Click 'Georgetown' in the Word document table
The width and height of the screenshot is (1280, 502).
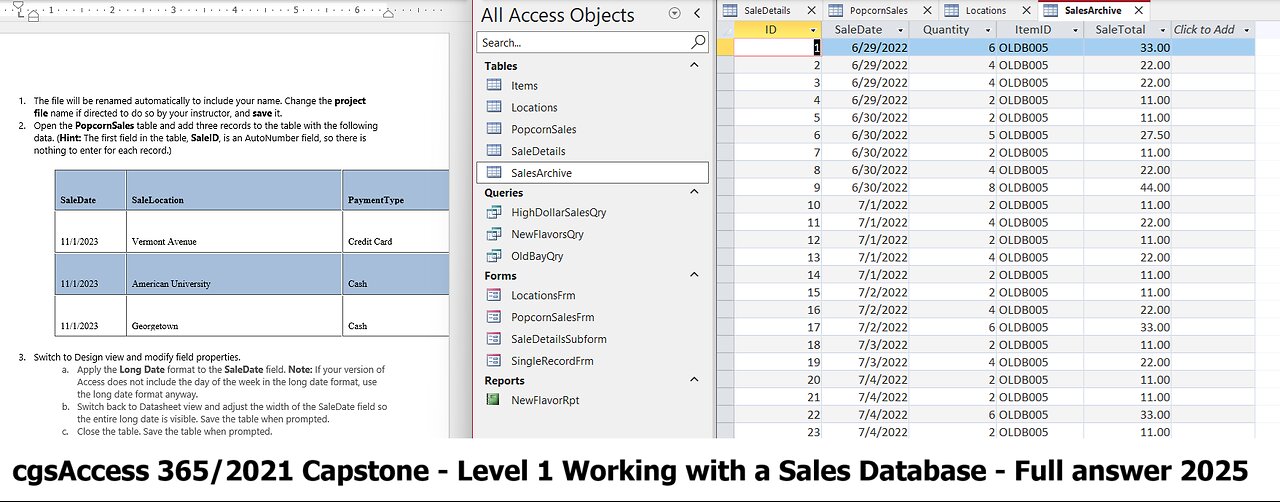tap(156, 326)
